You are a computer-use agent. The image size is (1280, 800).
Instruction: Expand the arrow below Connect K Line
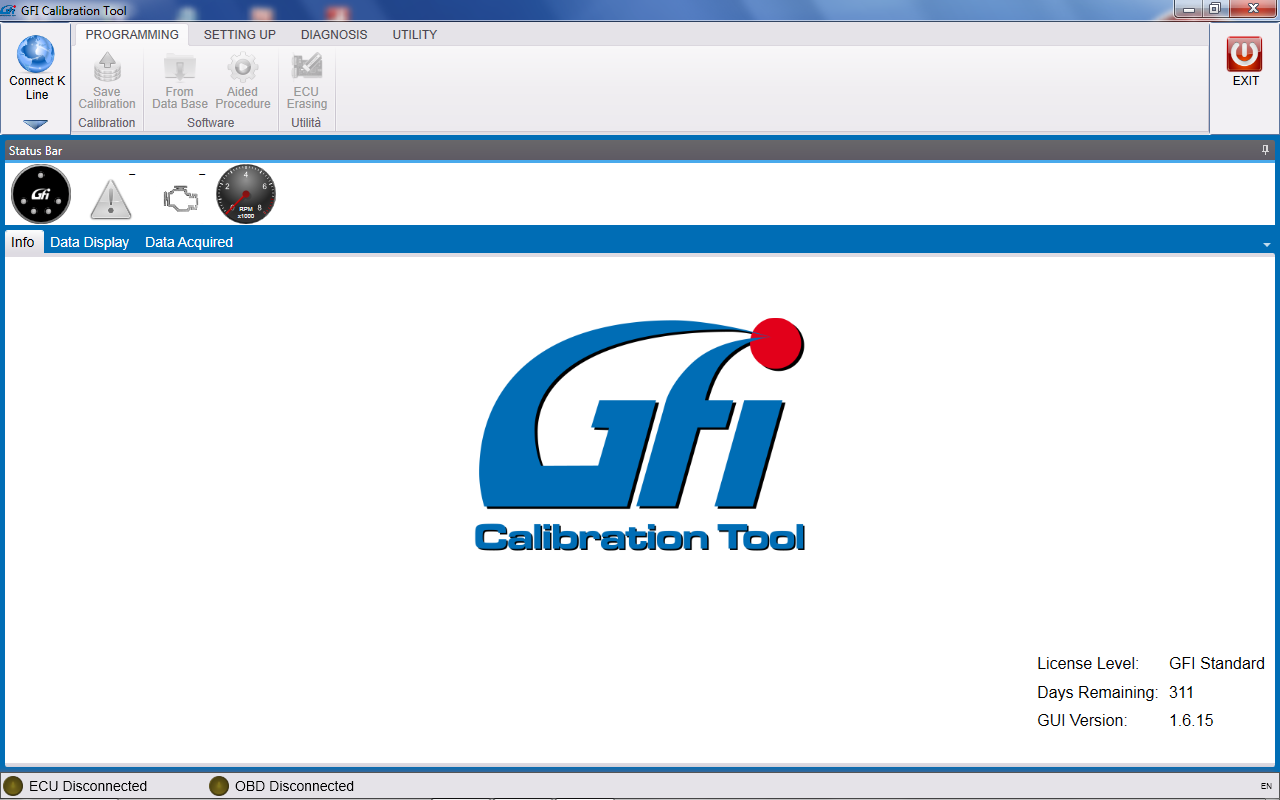coord(36,124)
